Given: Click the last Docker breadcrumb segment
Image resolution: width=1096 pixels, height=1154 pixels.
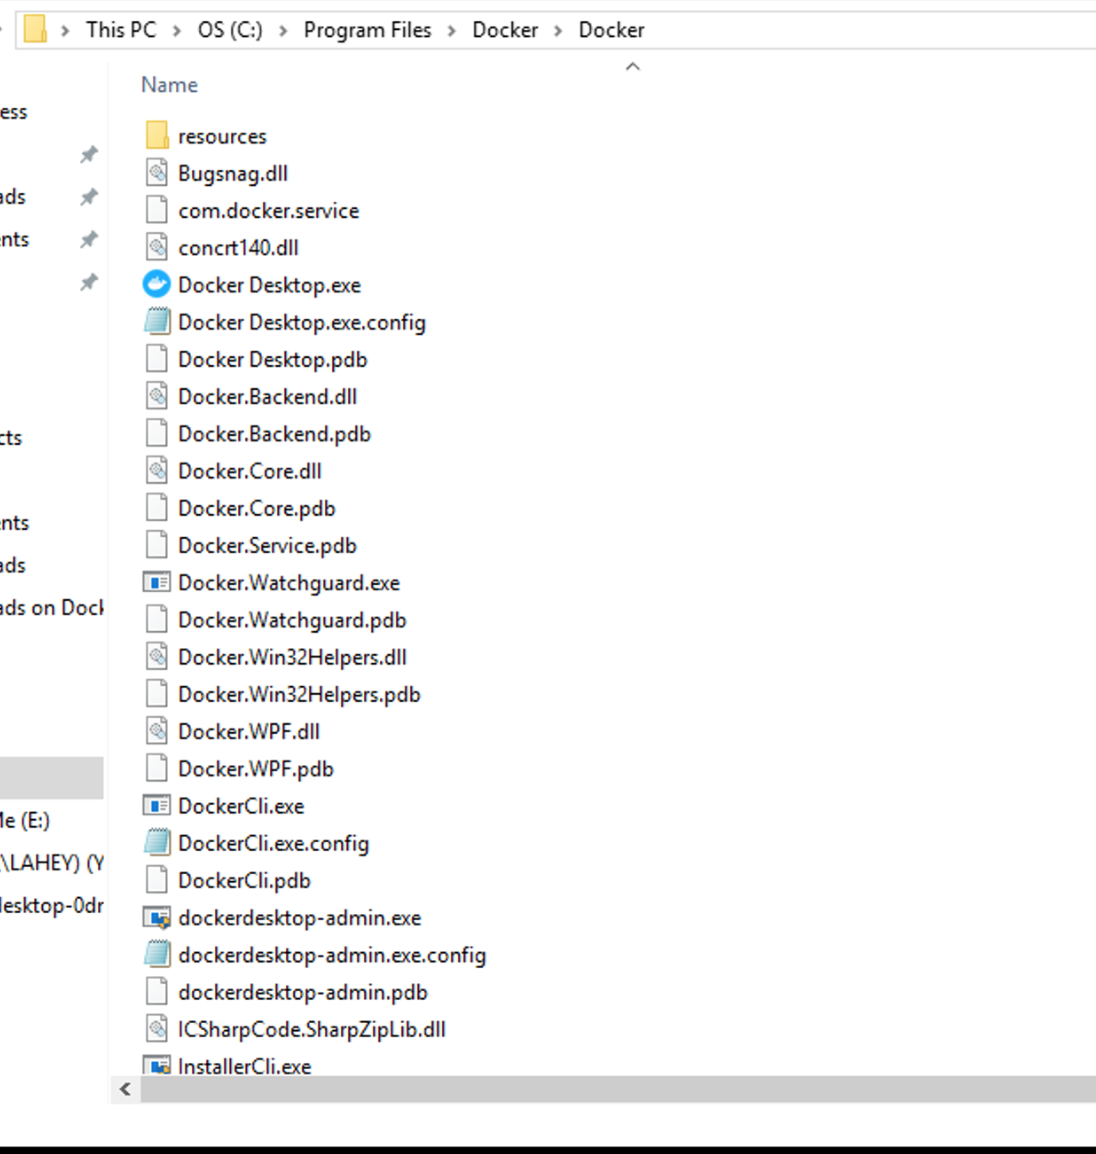Looking at the screenshot, I should [x=612, y=29].
